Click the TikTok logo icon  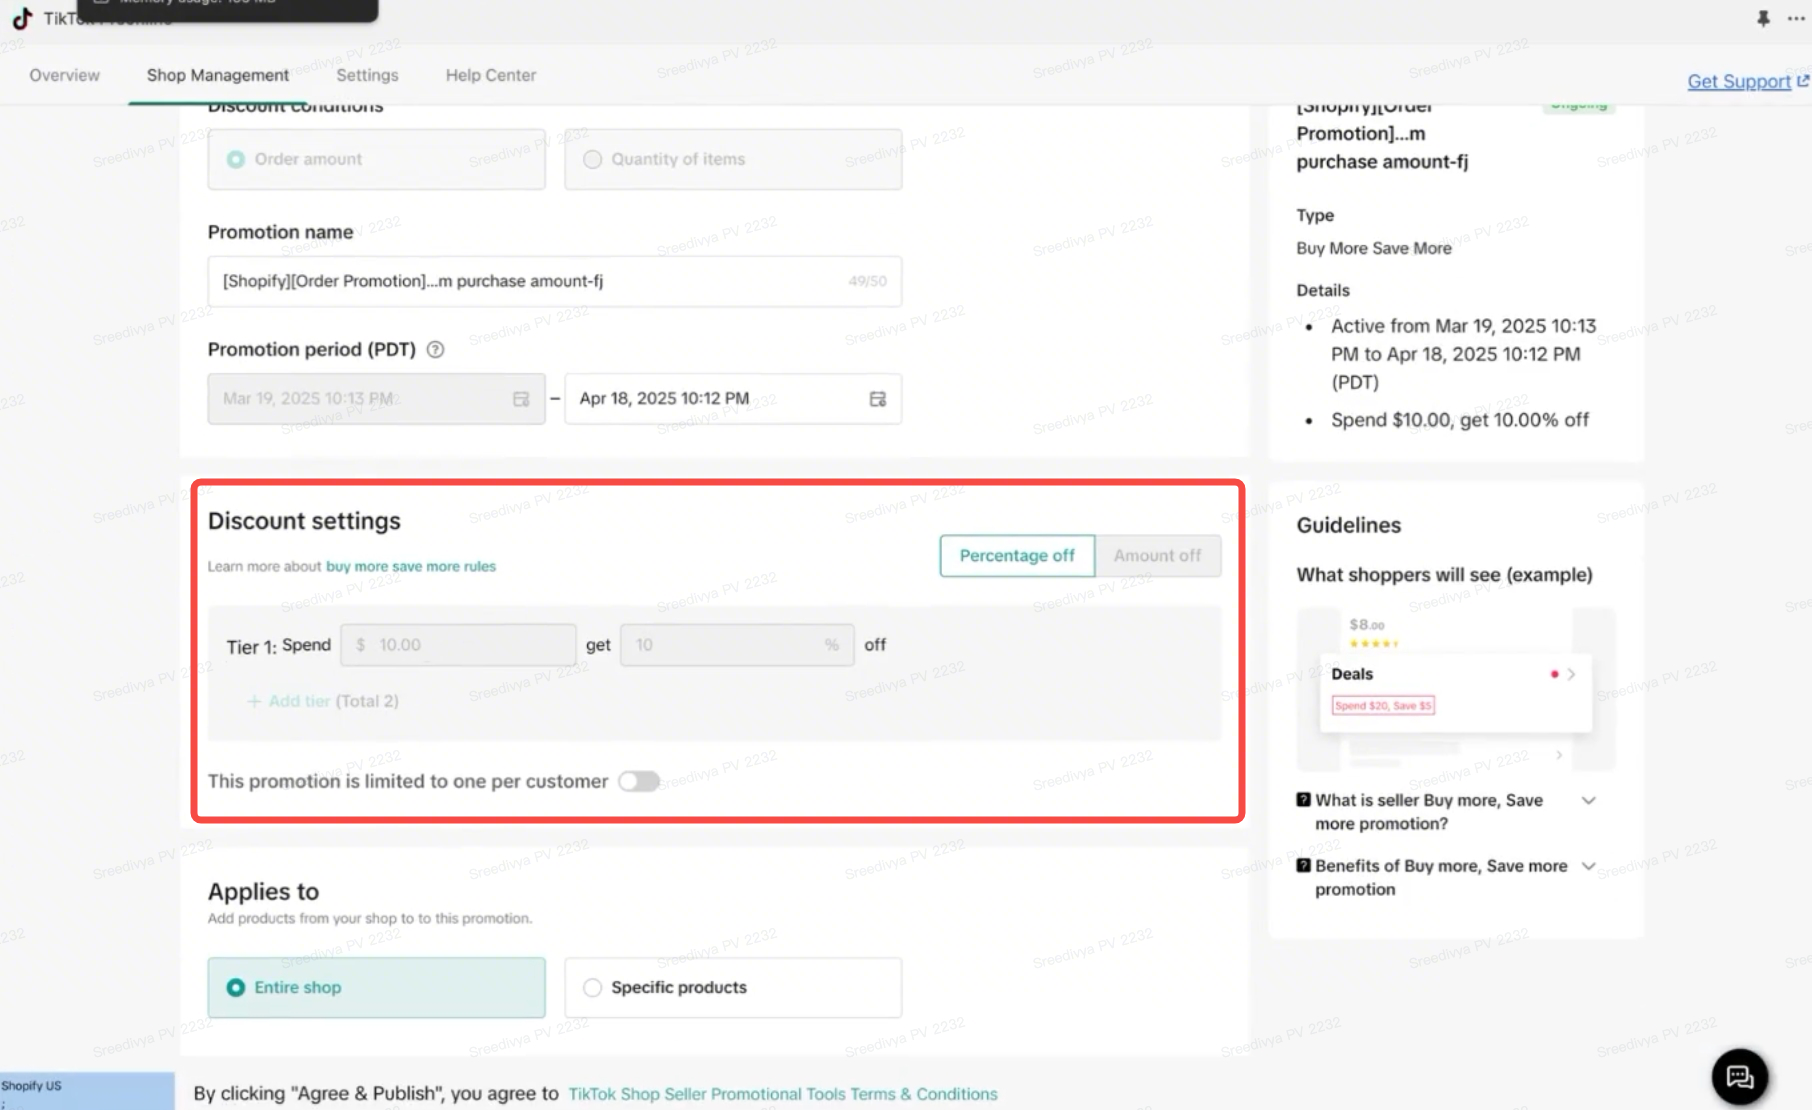click(x=22, y=18)
